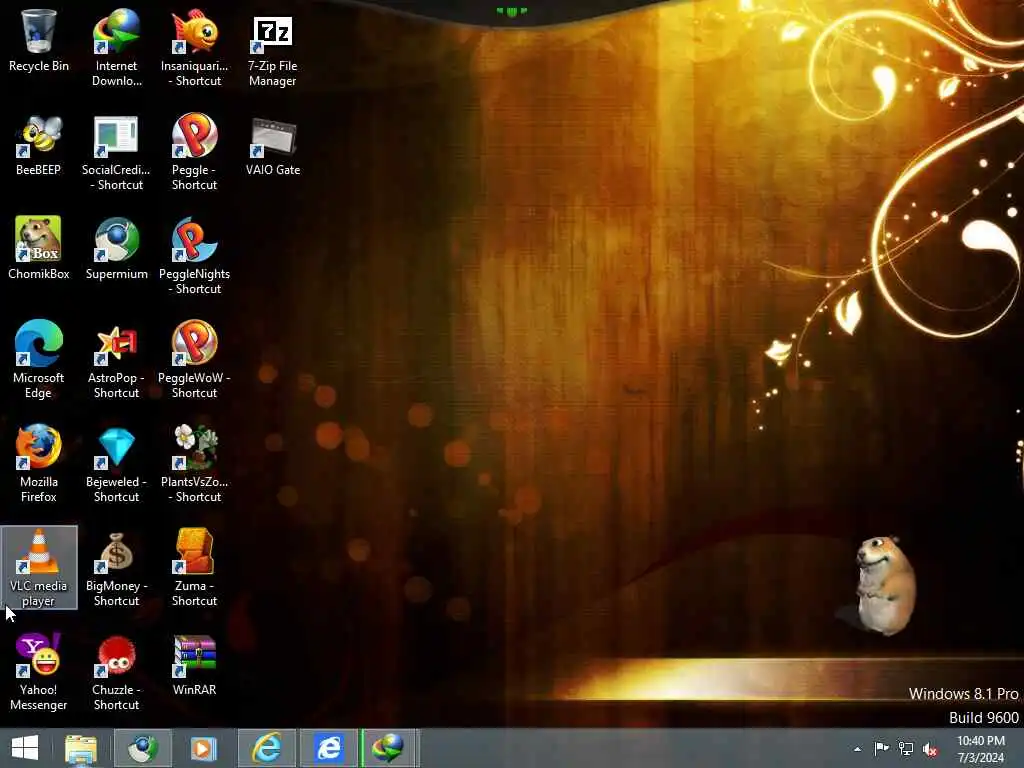Select the Supermium browser desktop icon
This screenshot has height=768, width=1024.
point(116,248)
